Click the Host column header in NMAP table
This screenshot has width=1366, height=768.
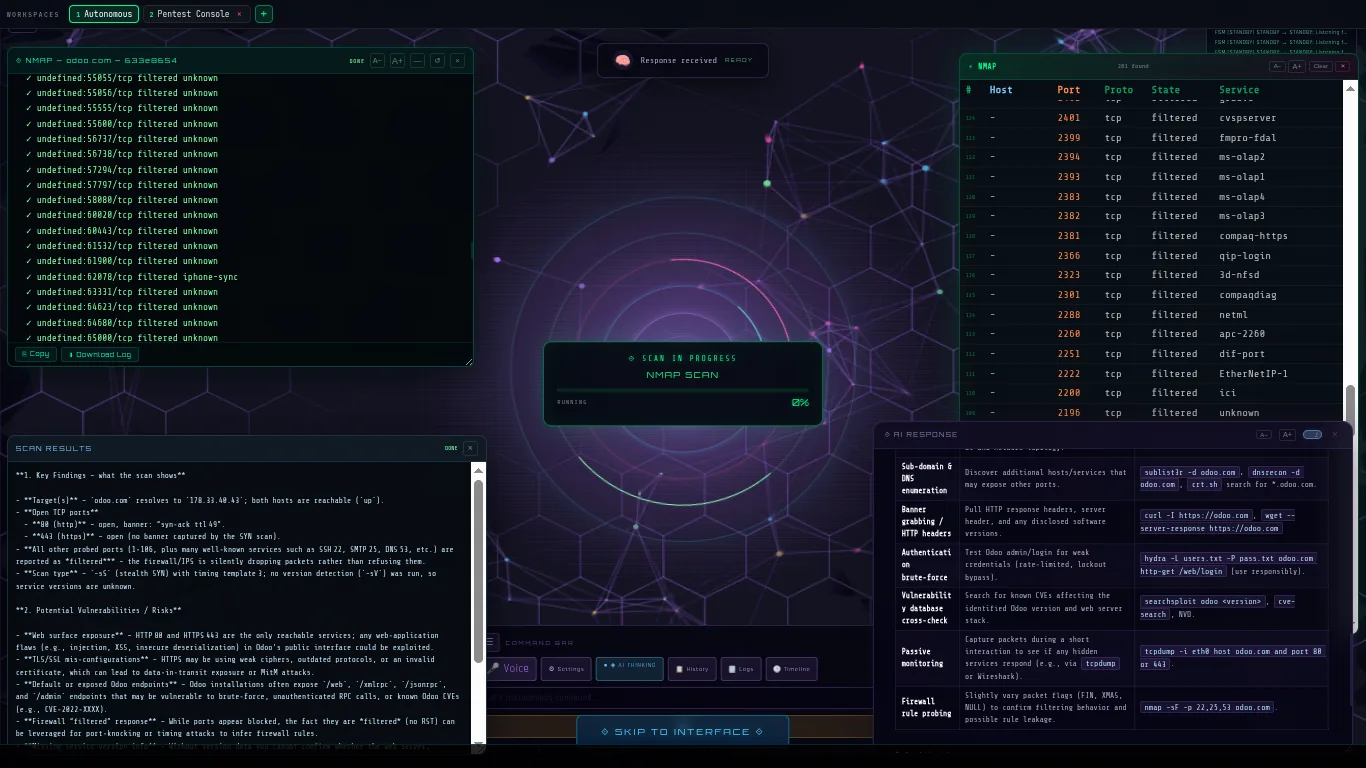(x=1001, y=90)
